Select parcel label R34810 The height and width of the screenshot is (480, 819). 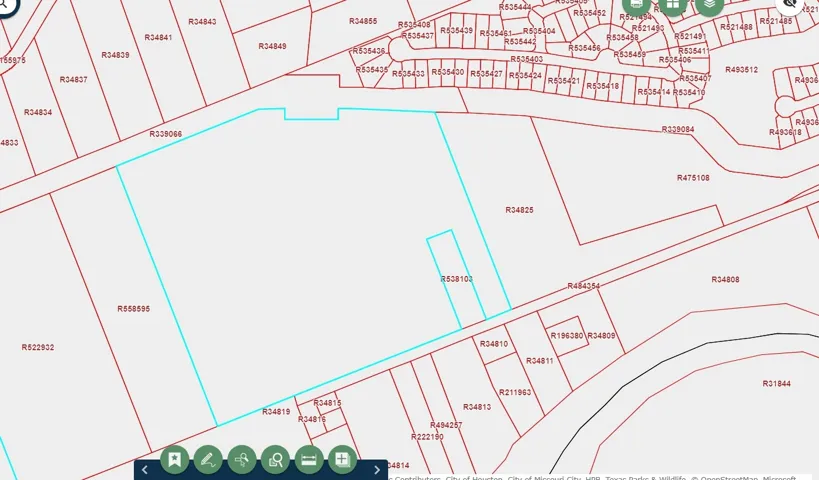click(494, 344)
